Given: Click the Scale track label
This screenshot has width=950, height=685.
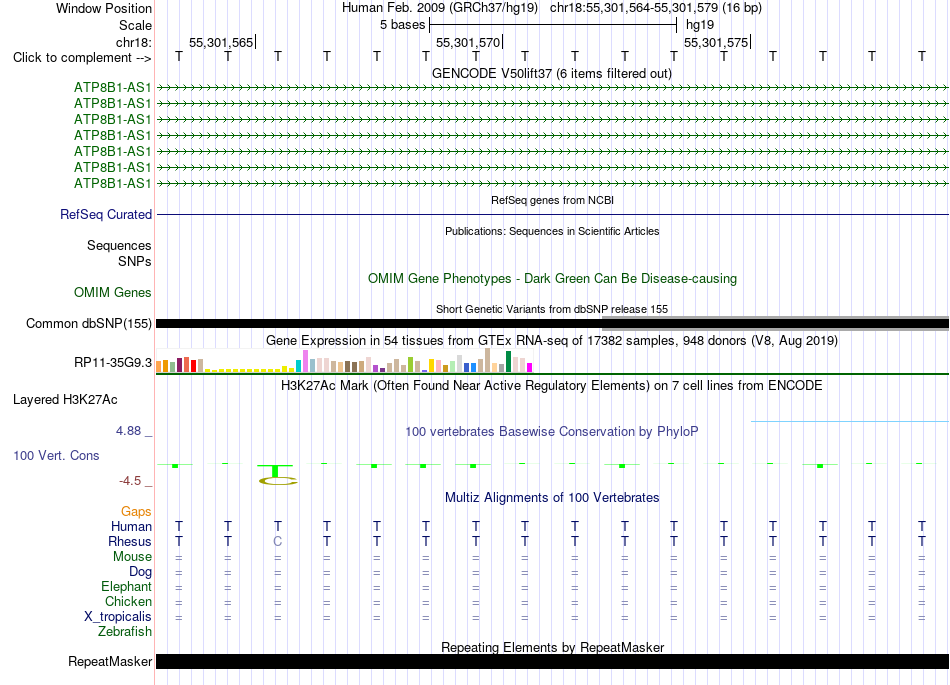Looking at the screenshot, I should (x=135, y=25).
